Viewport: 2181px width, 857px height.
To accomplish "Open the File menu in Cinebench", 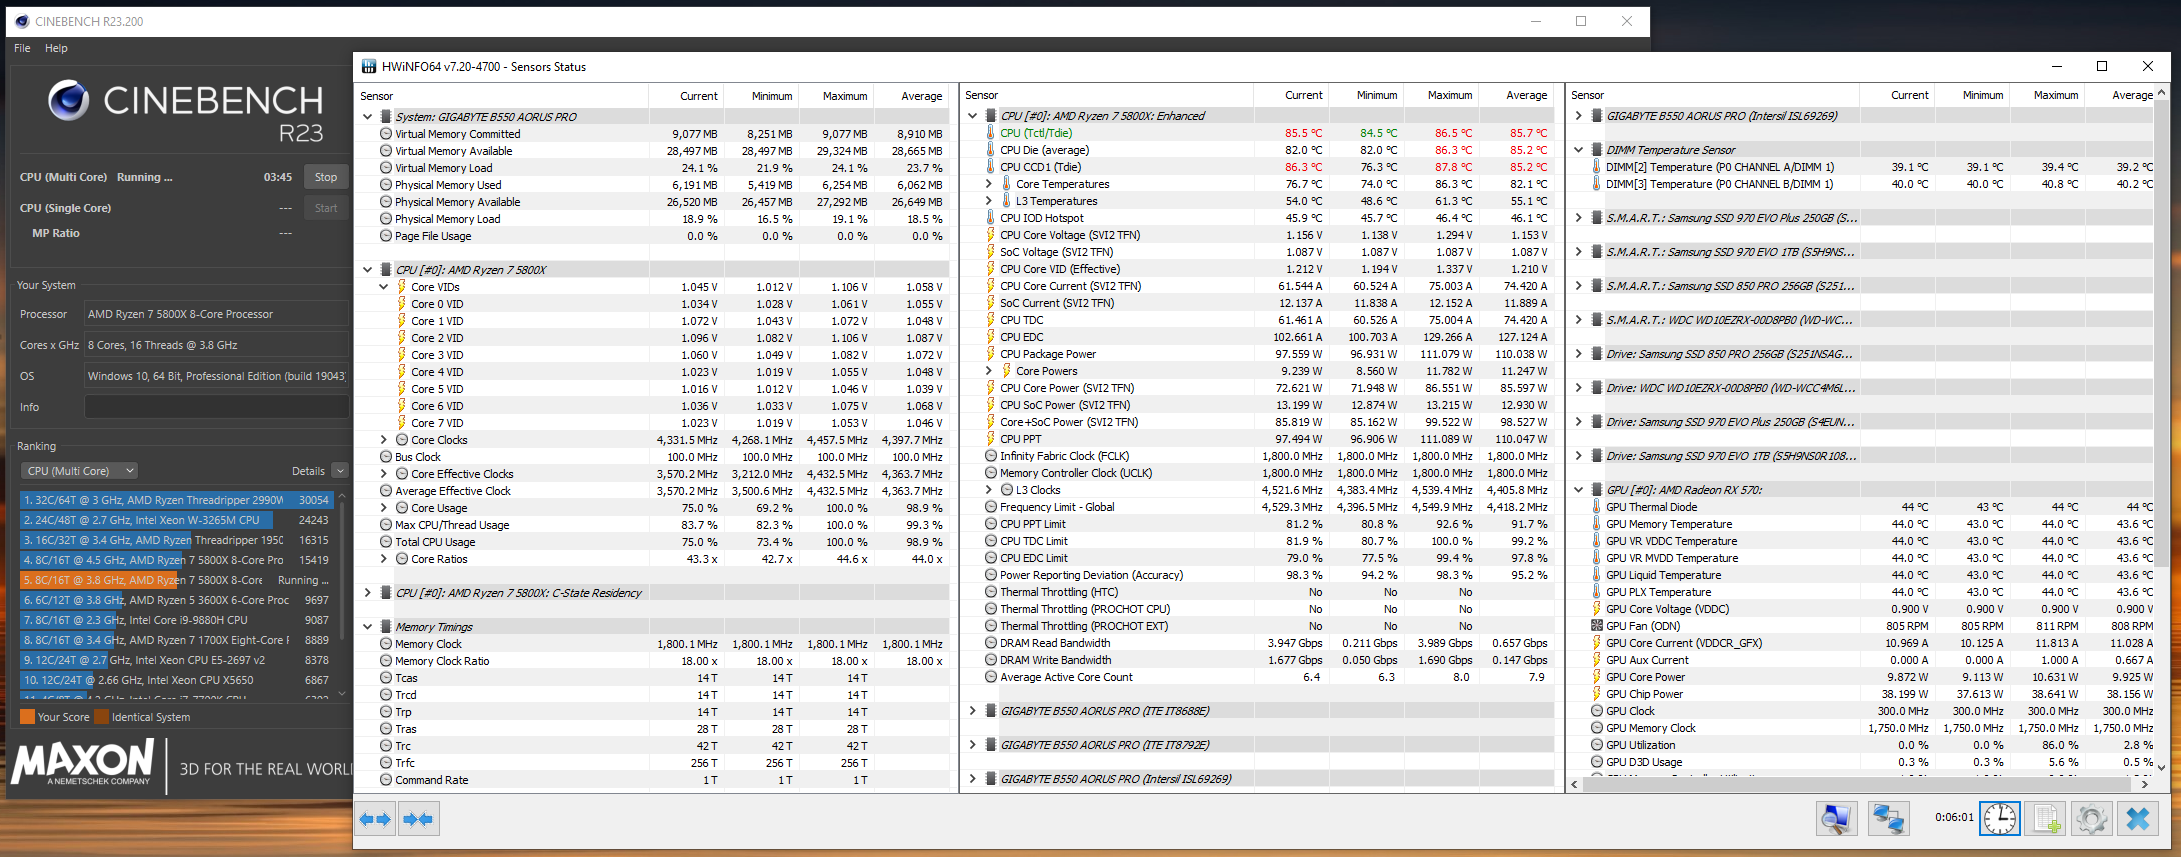I will [22, 48].
